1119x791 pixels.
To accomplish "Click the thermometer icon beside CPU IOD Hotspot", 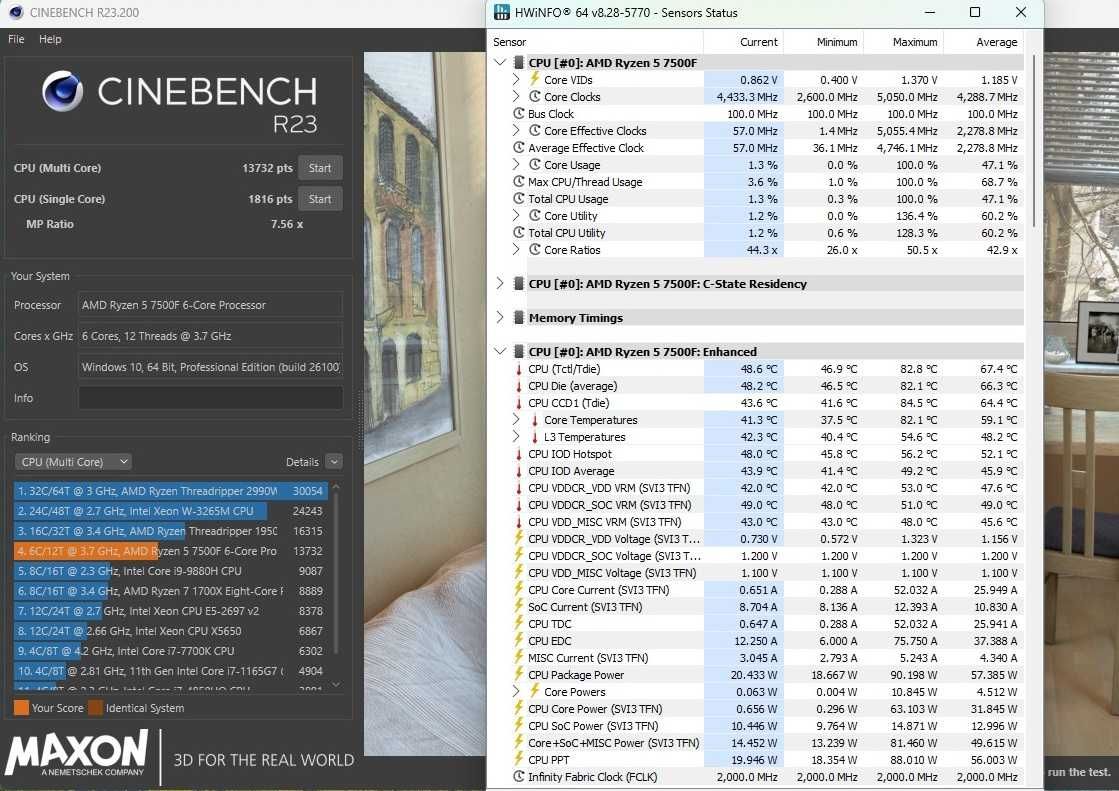I will point(519,454).
